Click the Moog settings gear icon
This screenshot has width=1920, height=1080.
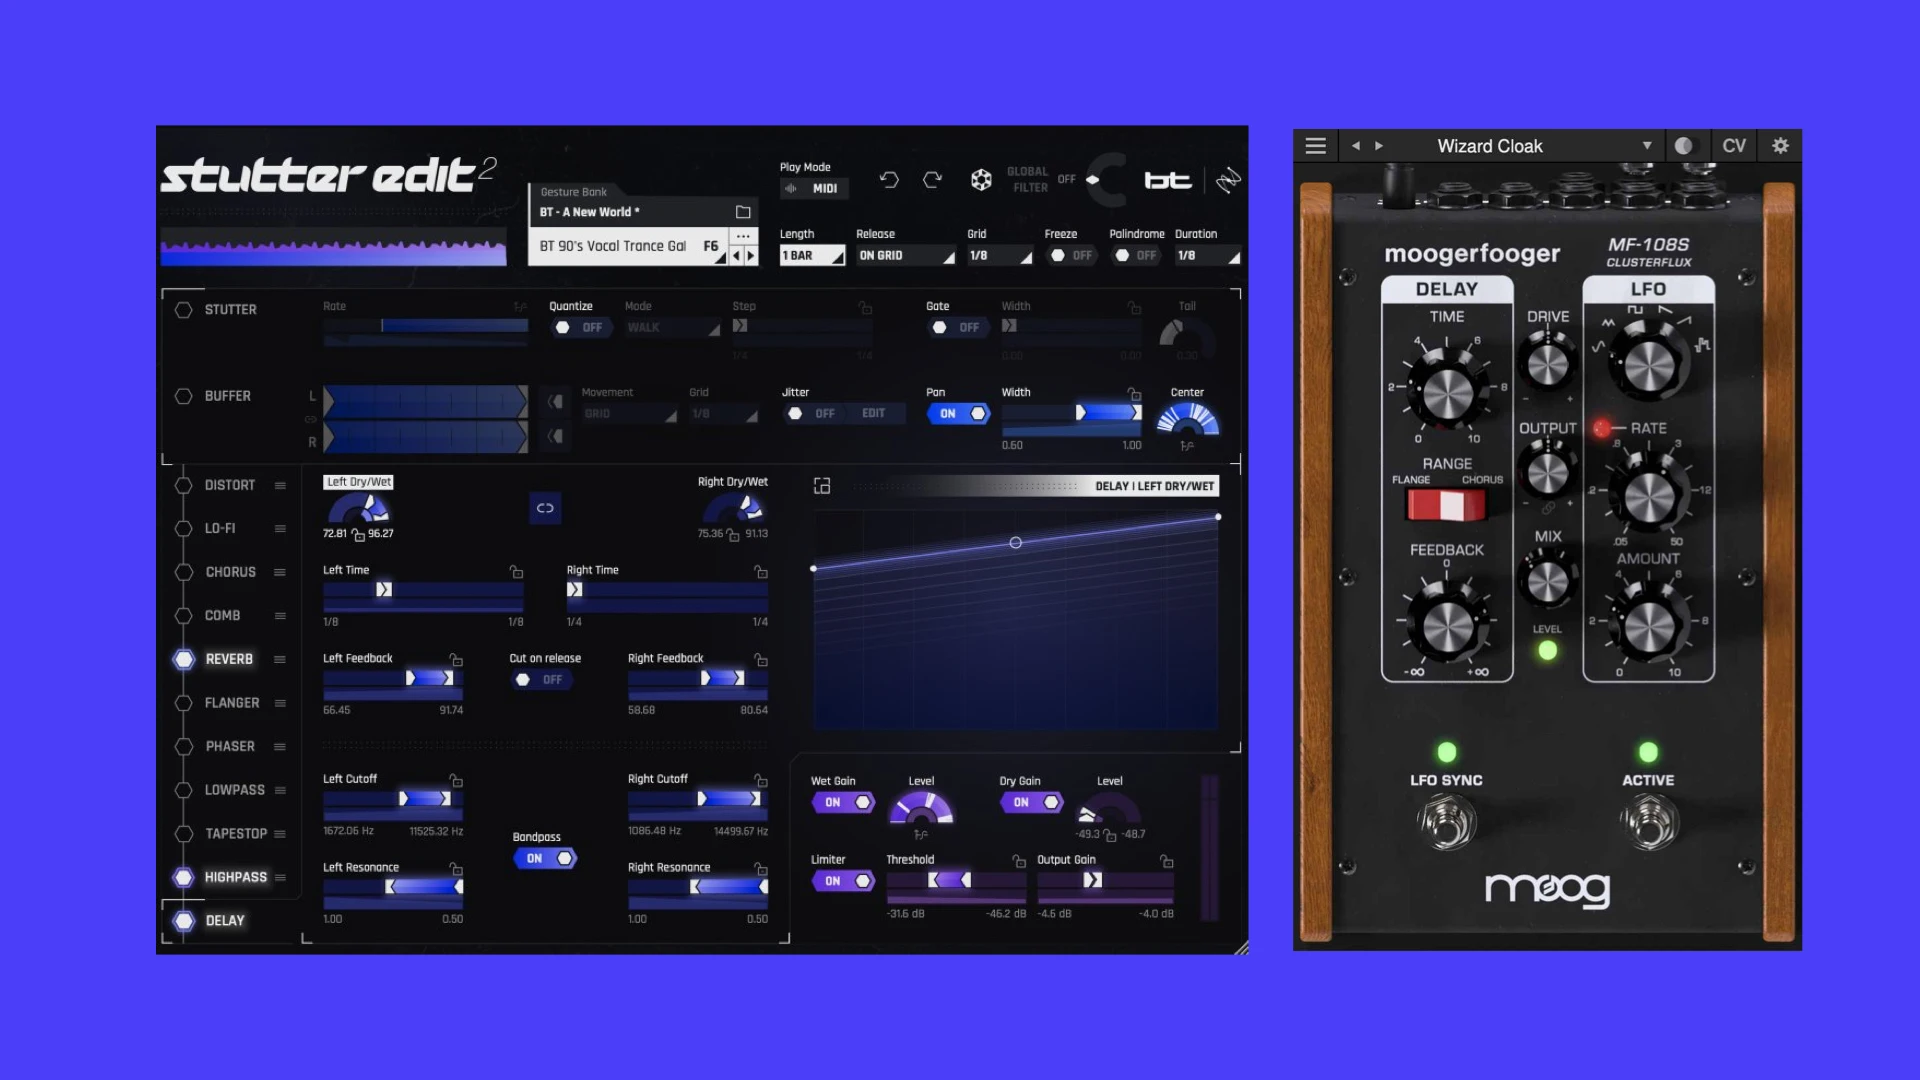1780,146
